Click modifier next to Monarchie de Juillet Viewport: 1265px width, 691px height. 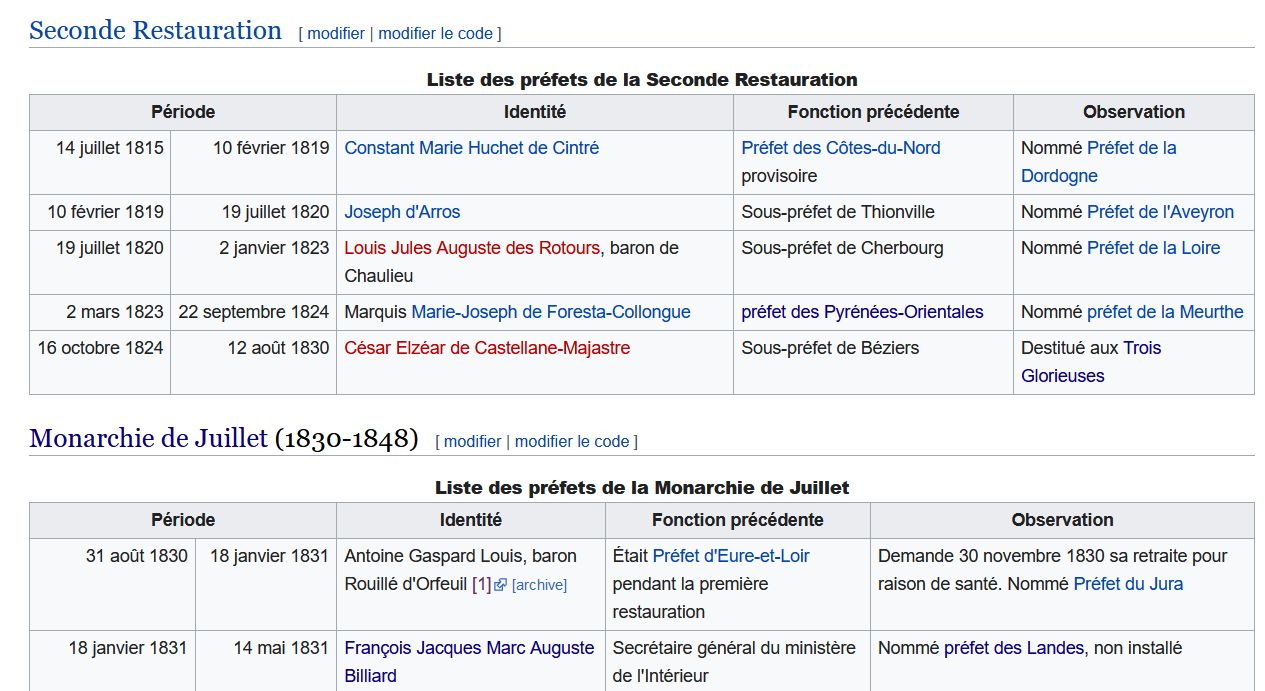472,441
